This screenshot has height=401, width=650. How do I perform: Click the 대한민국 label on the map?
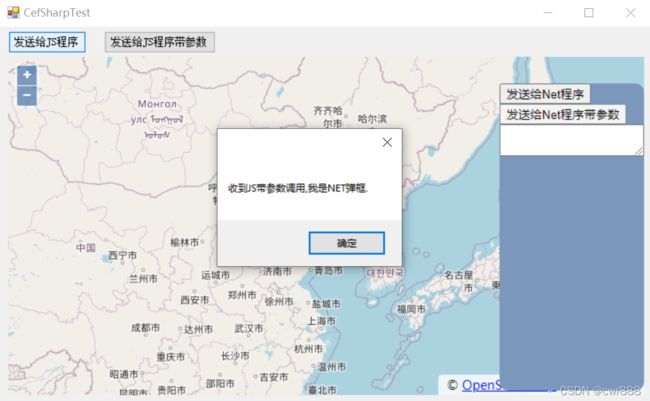click(x=385, y=273)
